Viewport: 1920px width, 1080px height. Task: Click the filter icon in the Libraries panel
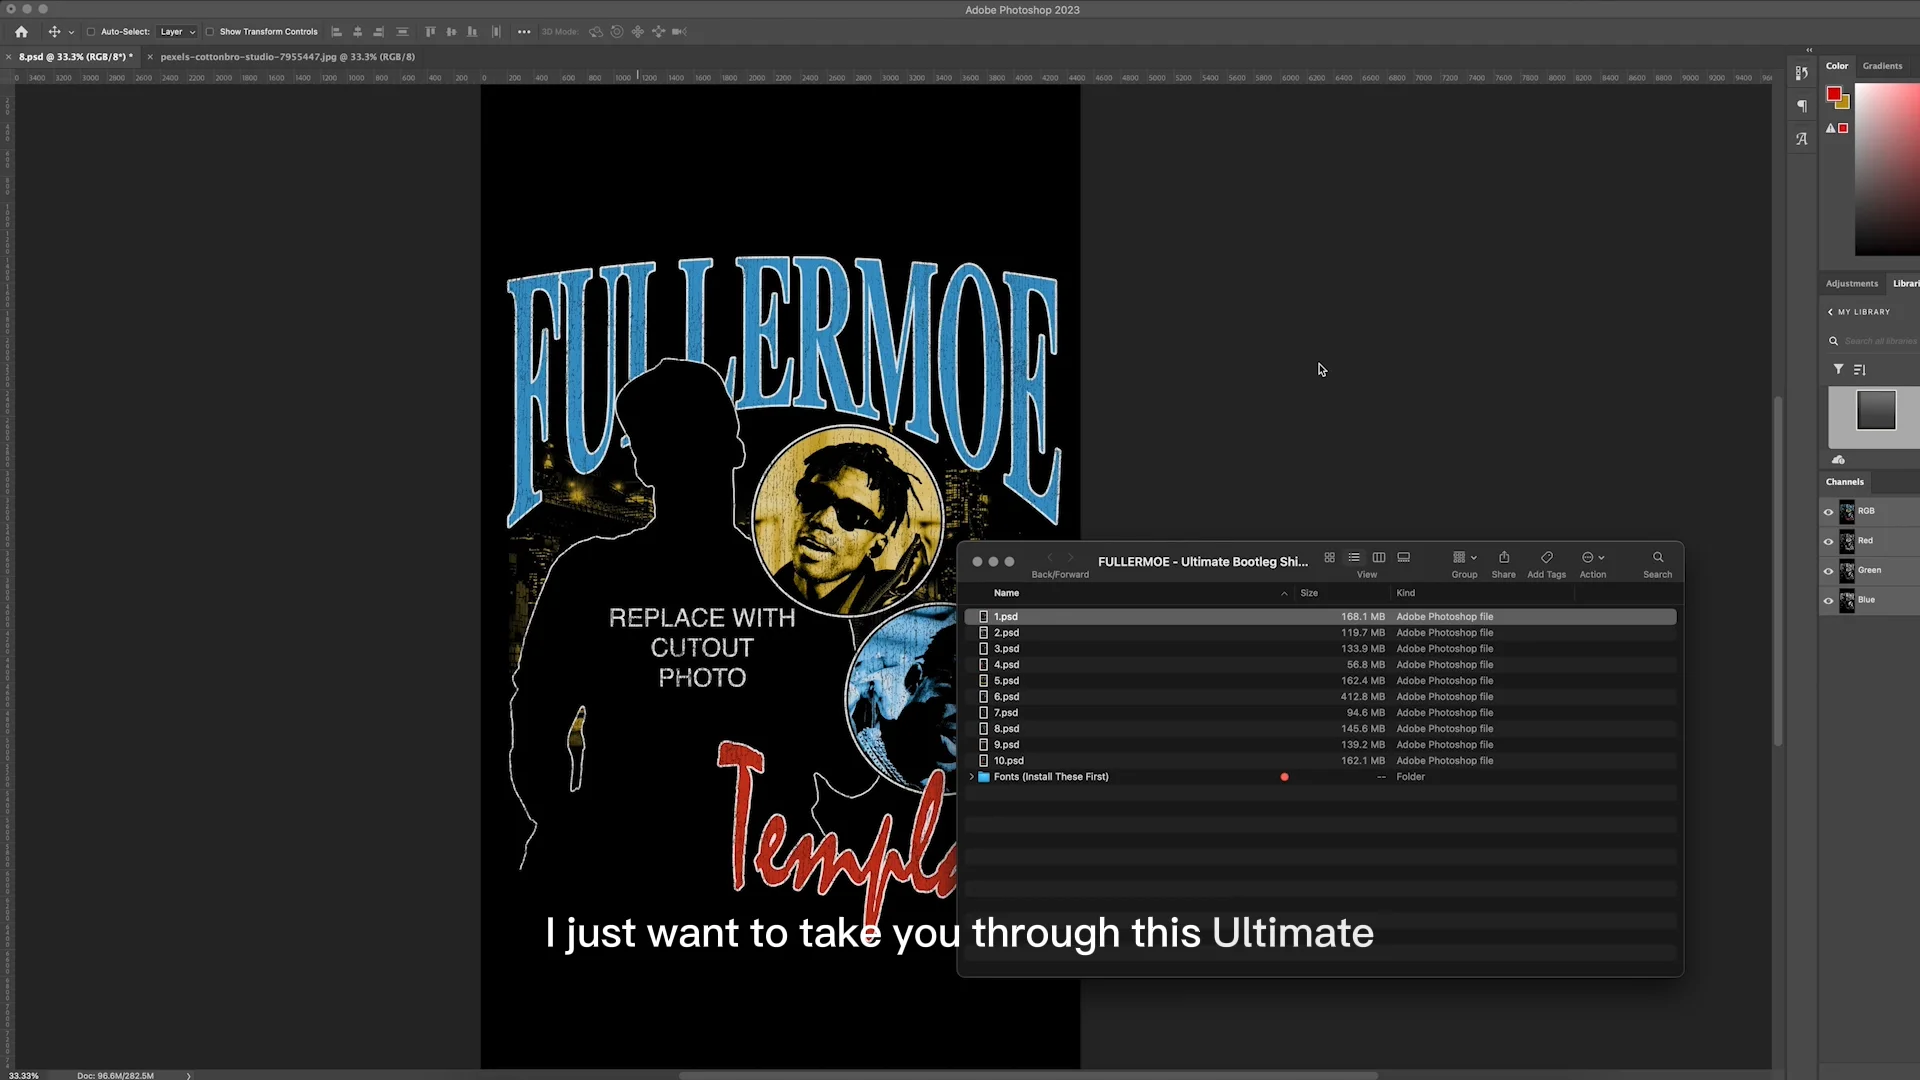(x=1838, y=369)
